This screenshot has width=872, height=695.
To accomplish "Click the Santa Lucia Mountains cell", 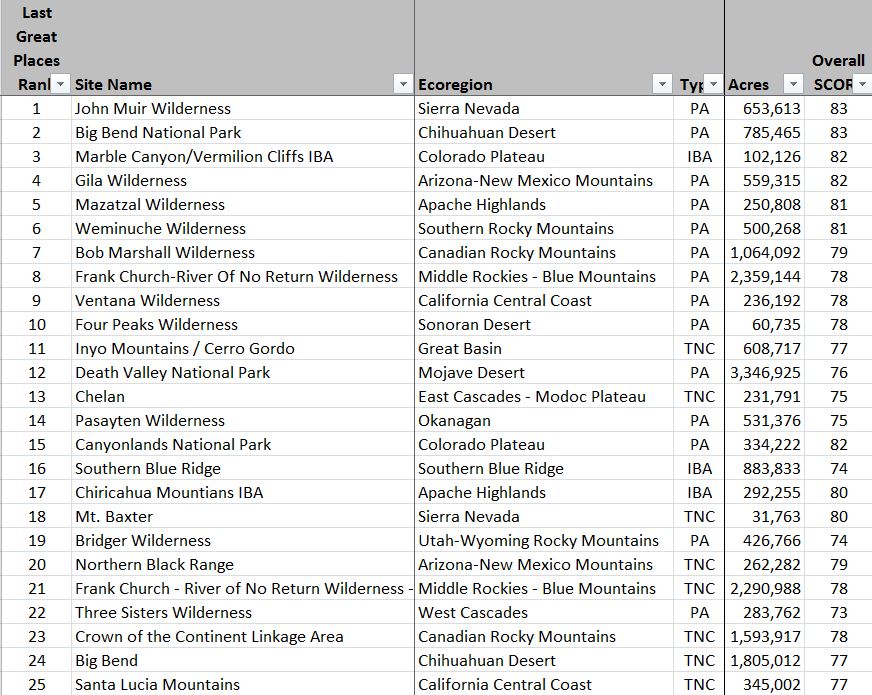I will (x=242, y=684).
